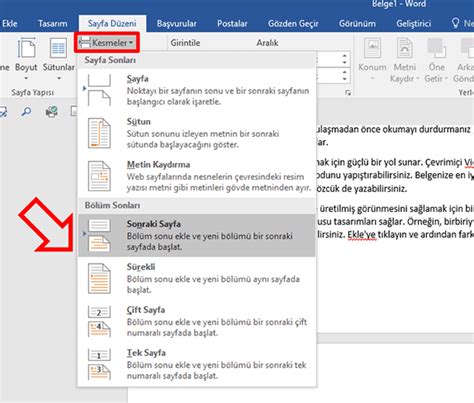Open the Başvurular tab

pos(177,24)
